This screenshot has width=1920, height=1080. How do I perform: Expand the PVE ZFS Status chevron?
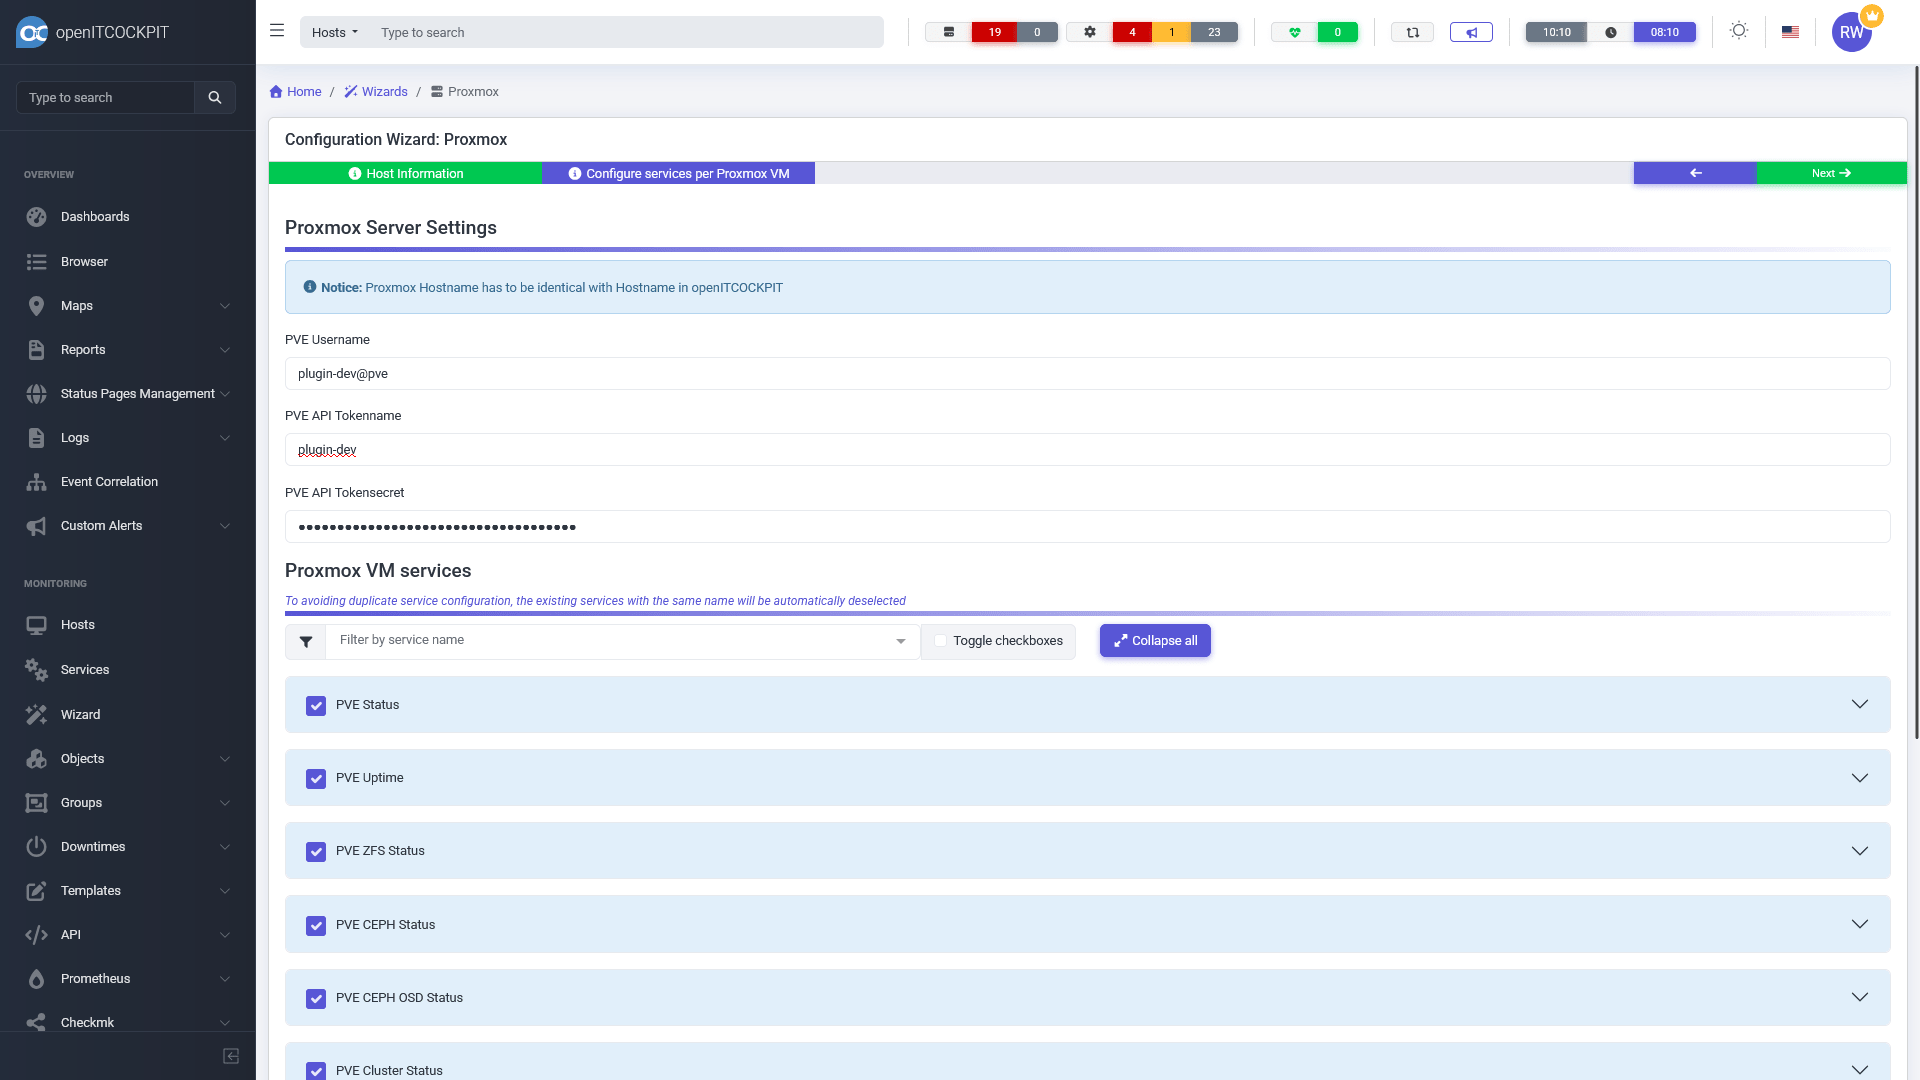tap(1859, 851)
